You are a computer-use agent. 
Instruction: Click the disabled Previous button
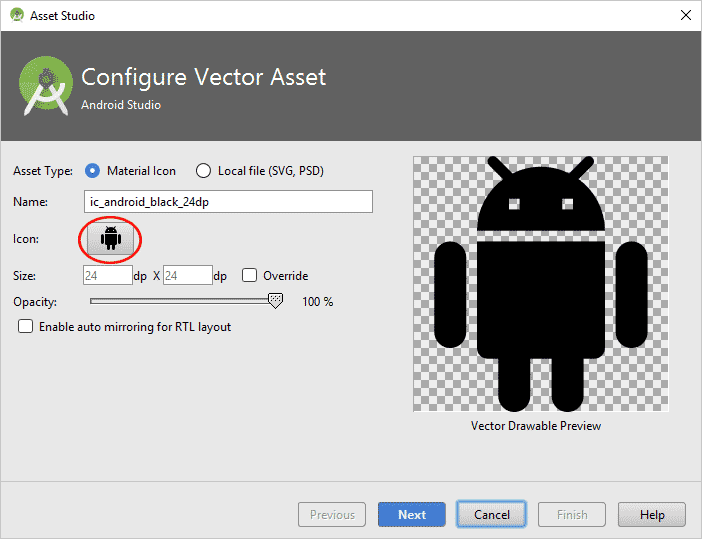click(332, 515)
